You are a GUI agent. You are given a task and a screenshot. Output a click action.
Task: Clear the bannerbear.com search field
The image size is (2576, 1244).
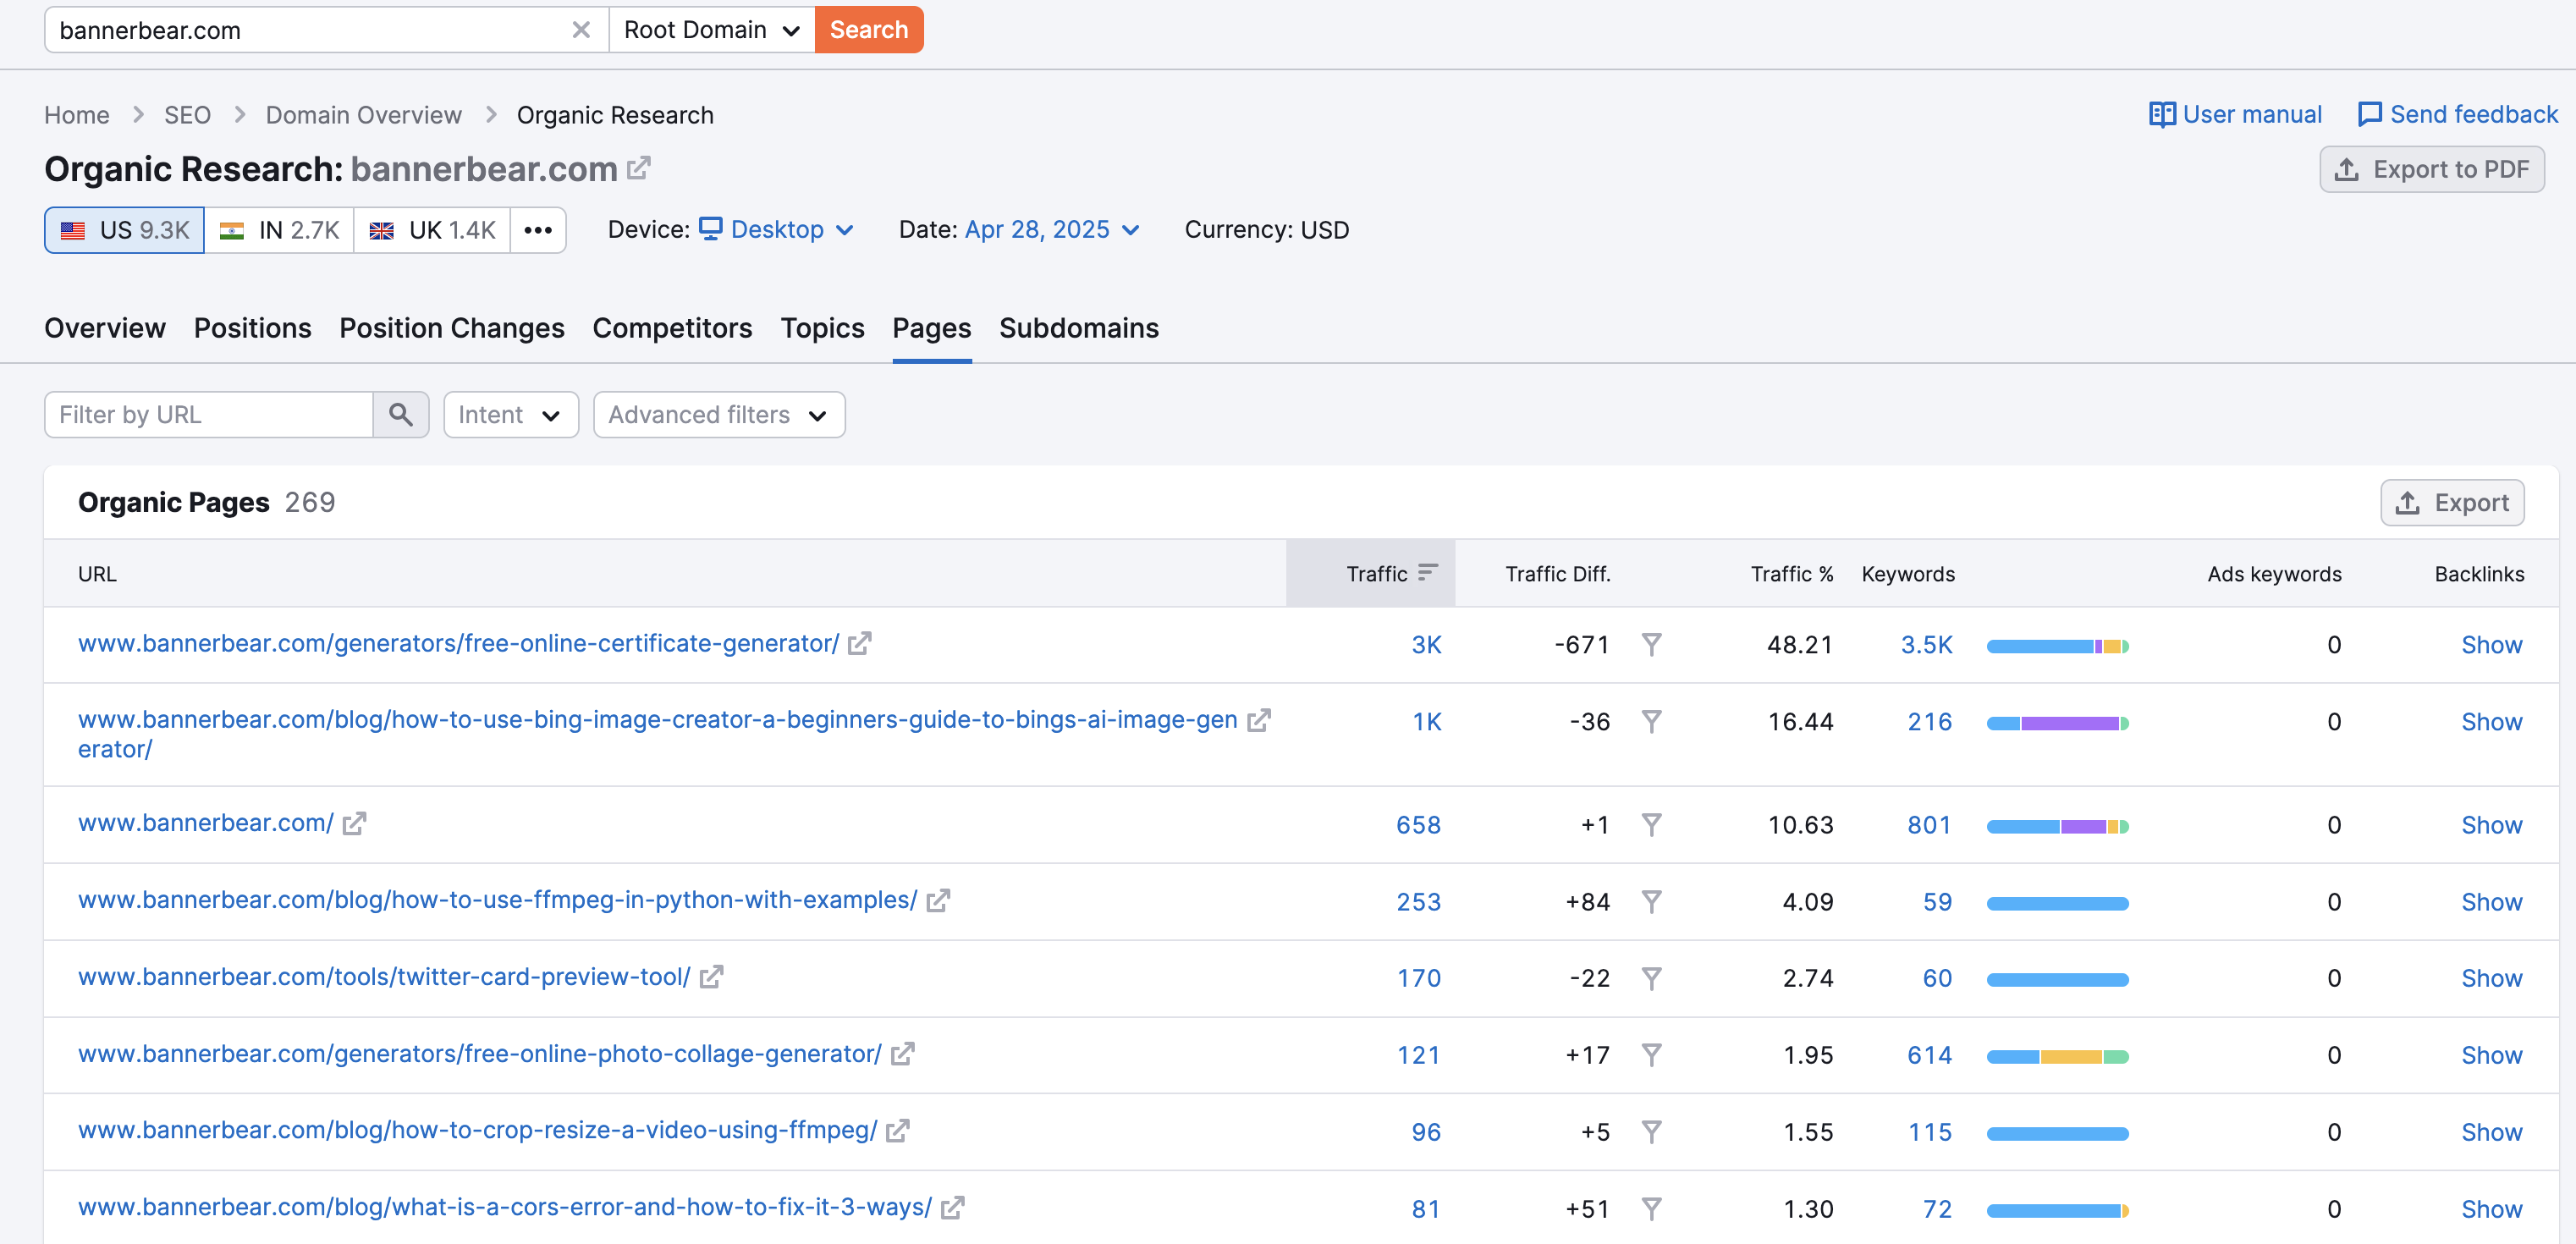pos(580,30)
